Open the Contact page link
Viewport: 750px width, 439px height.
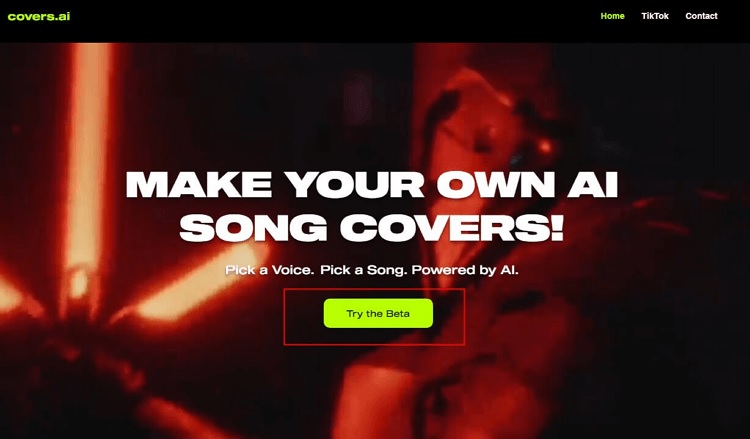click(701, 16)
